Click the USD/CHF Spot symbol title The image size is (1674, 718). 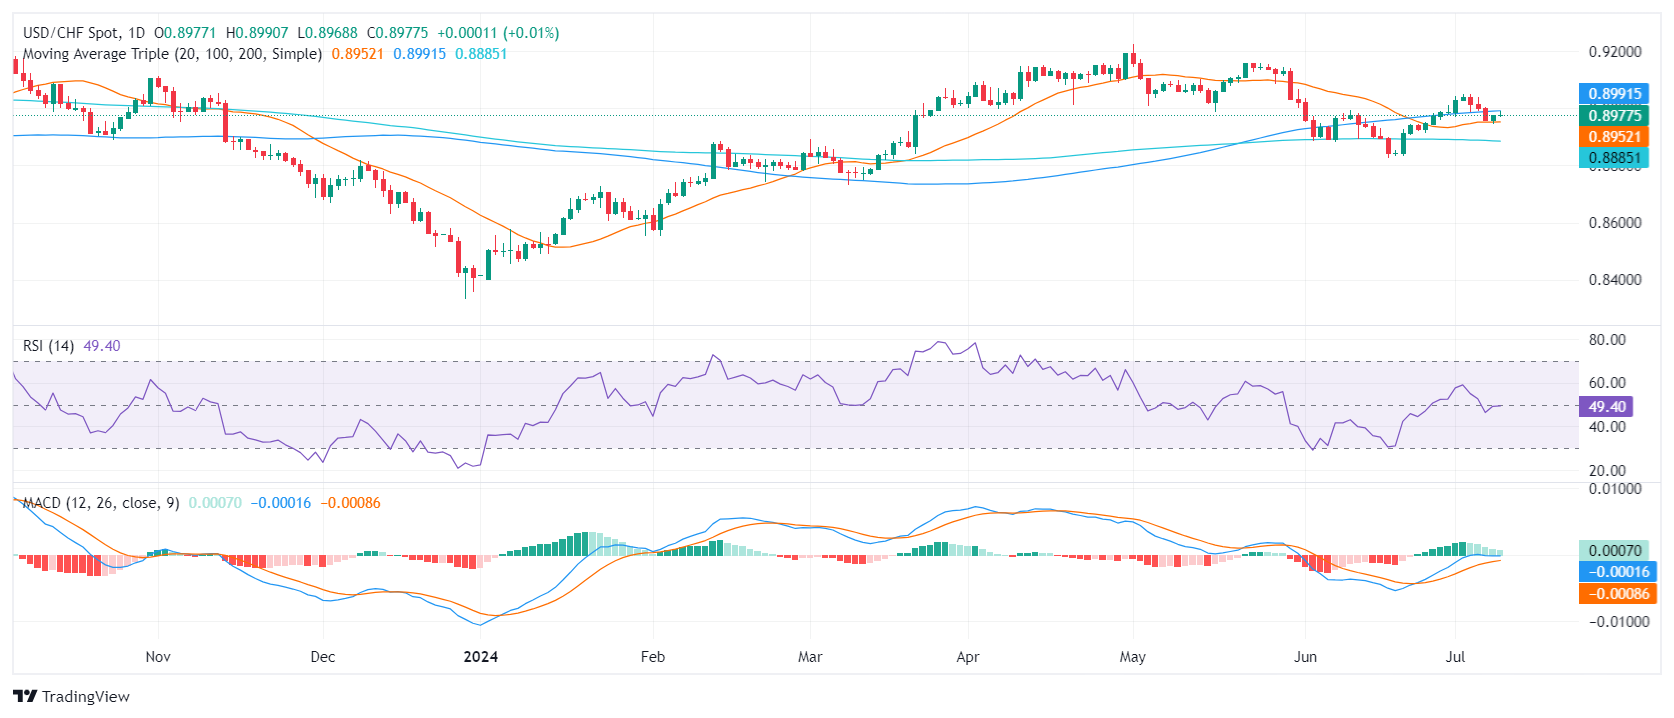click(70, 33)
